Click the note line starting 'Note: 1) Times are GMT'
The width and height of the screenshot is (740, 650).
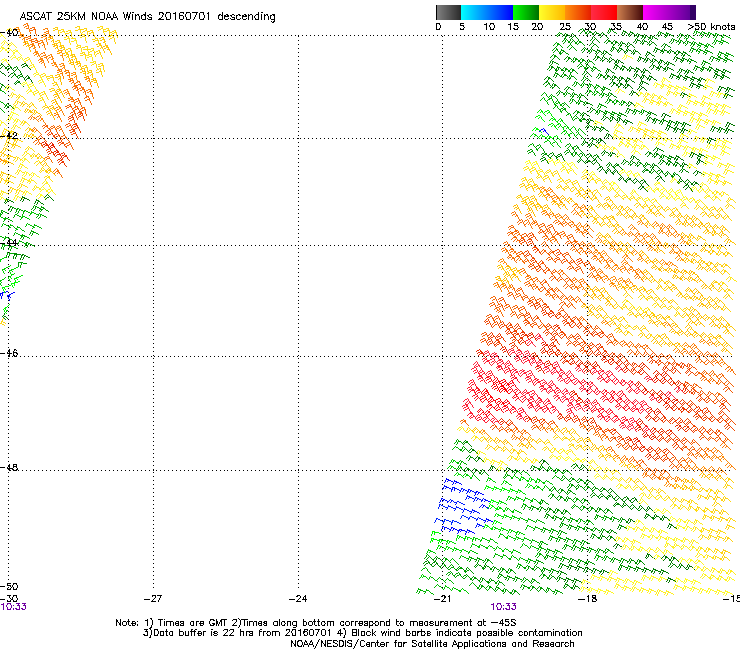(316, 623)
